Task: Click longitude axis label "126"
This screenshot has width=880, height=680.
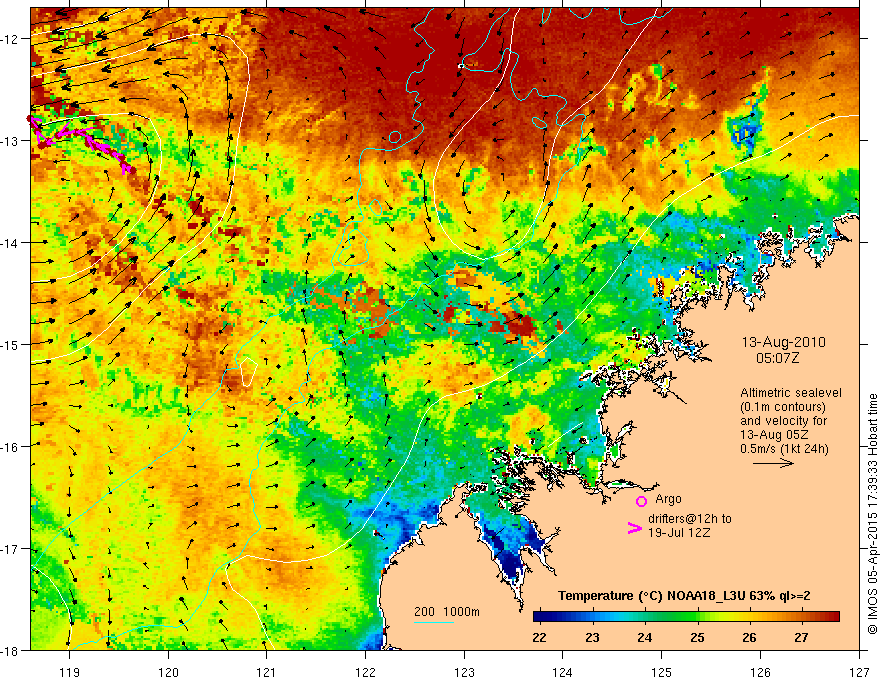Action: coord(760,672)
